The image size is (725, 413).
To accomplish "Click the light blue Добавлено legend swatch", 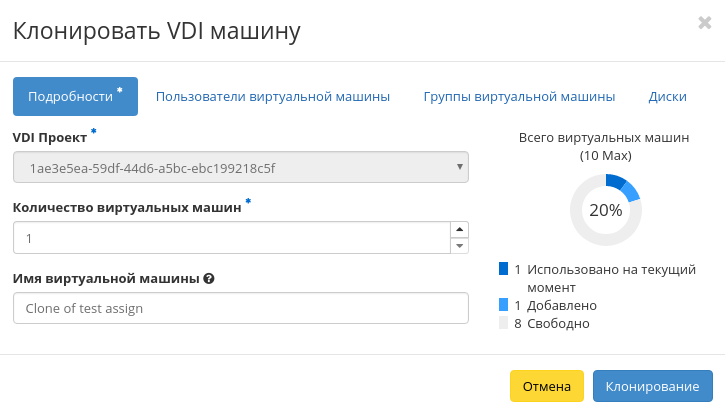I will (x=503, y=305).
